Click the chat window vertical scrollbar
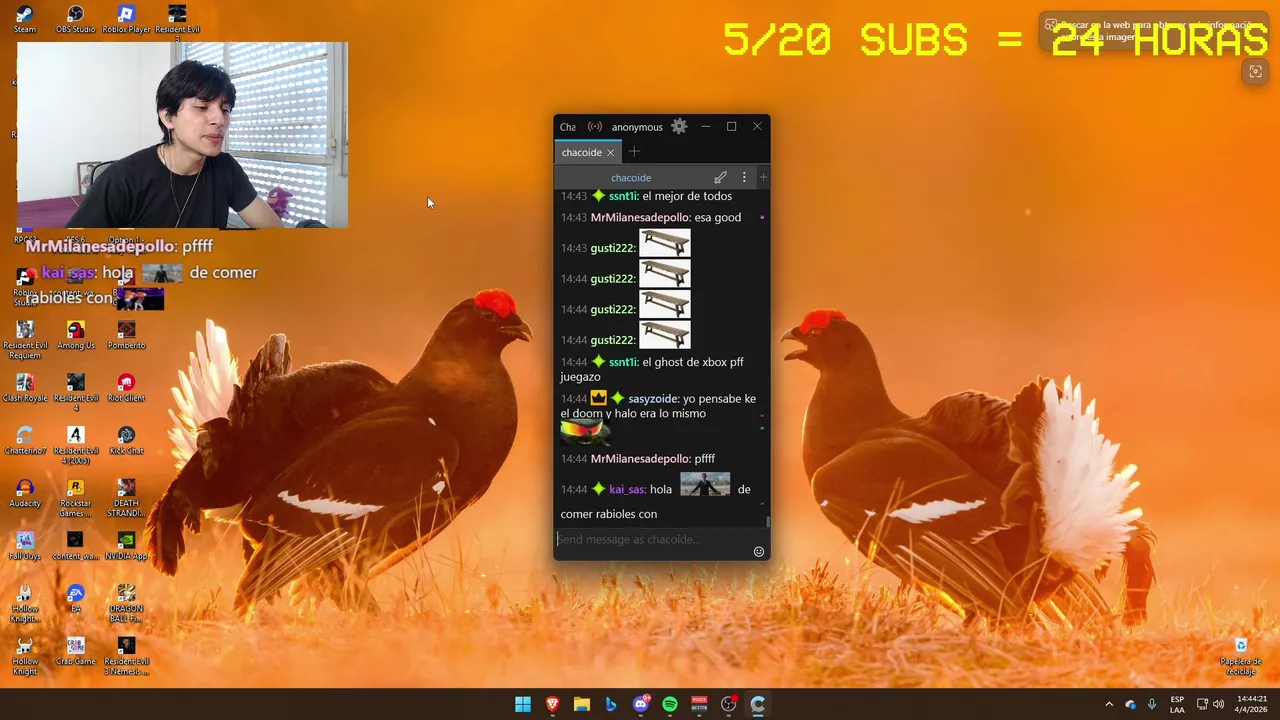The image size is (1280, 720). click(x=768, y=521)
